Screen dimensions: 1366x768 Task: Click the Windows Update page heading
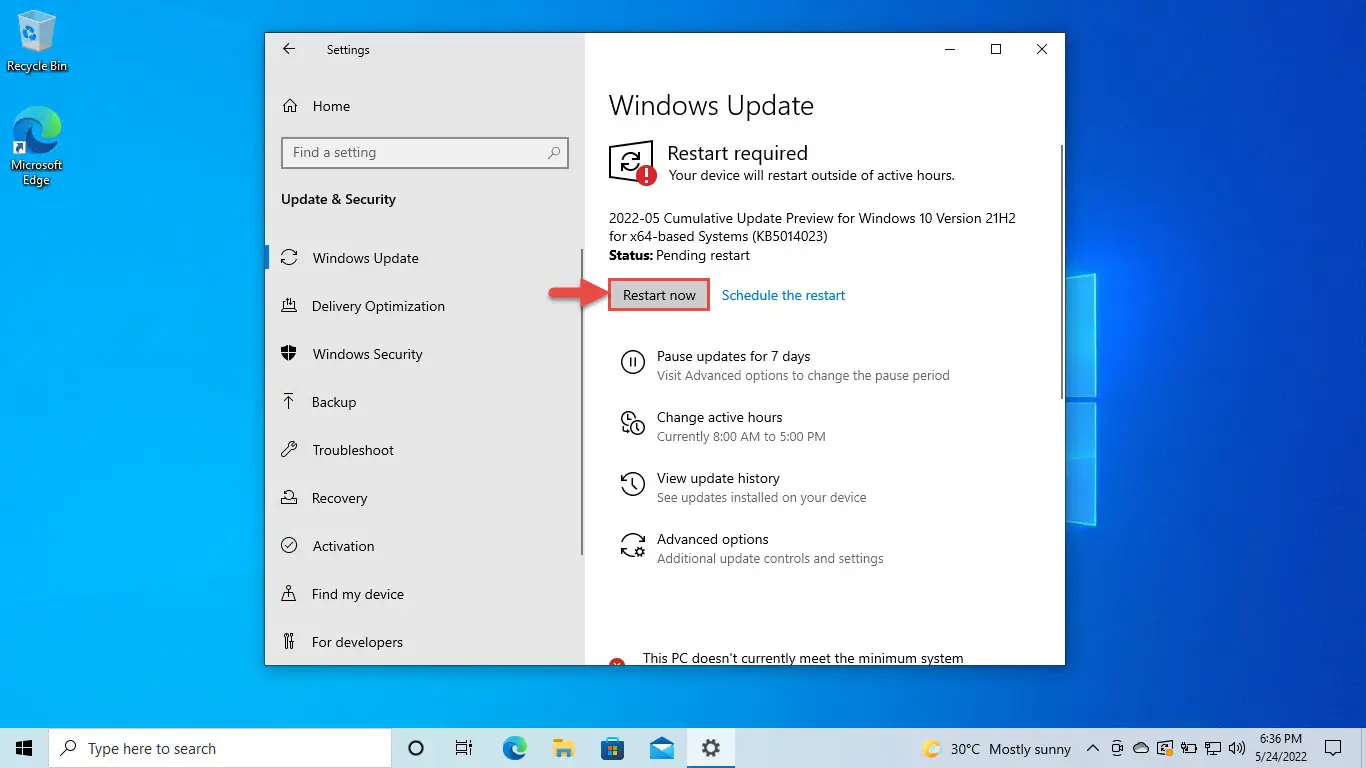(711, 106)
